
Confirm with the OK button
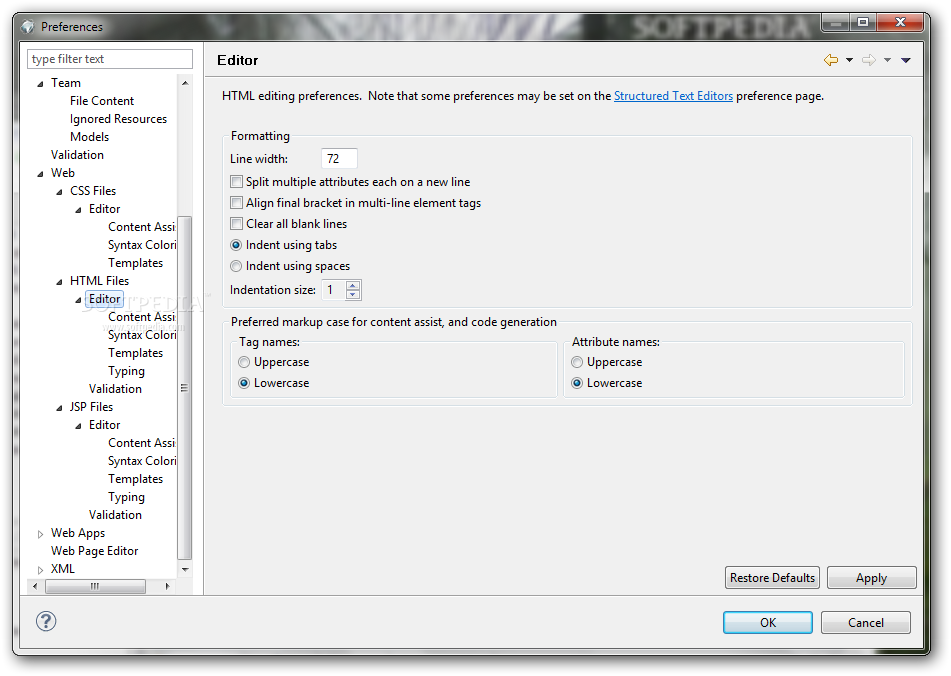click(x=768, y=623)
